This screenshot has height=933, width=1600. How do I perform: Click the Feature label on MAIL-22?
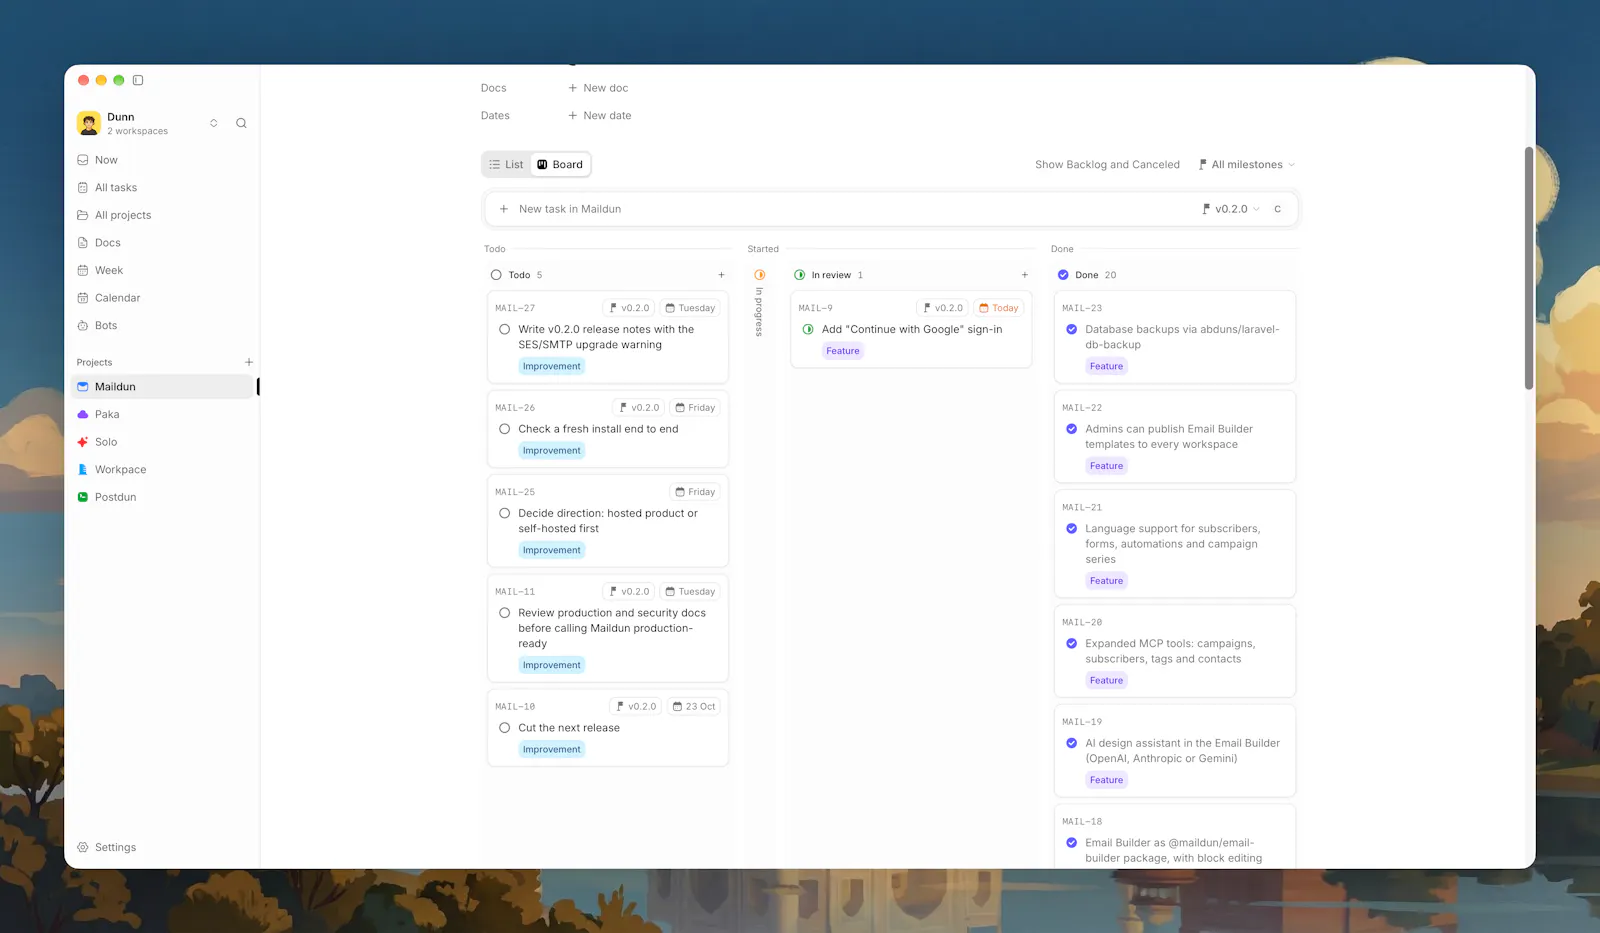point(1106,466)
